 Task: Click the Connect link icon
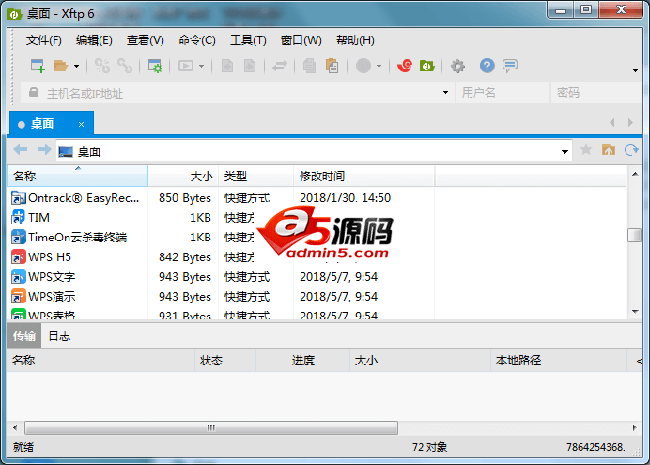point(102,66)
